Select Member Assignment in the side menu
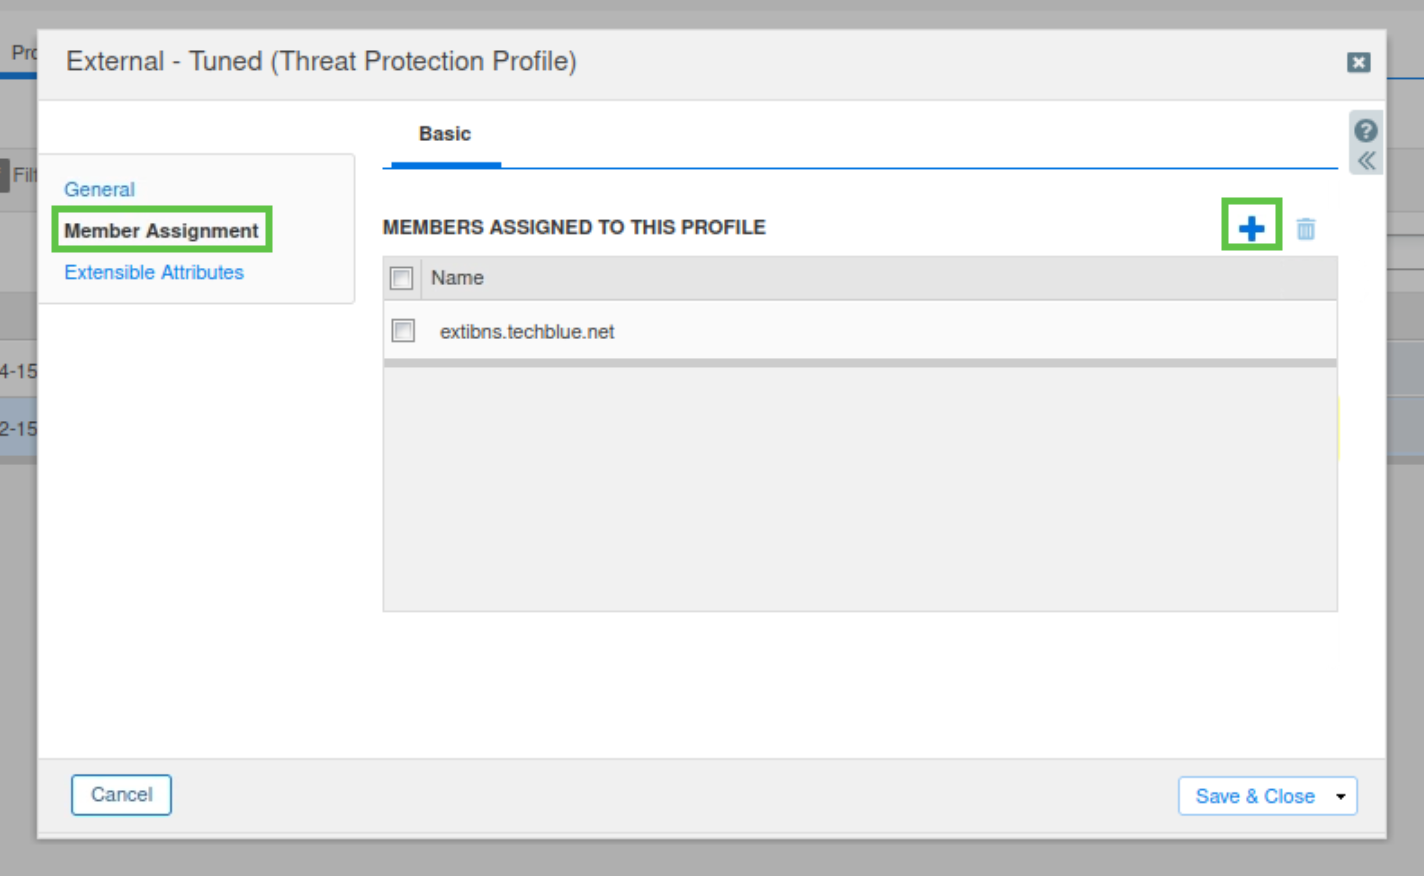The height and width of the screenshot is (876, 1424). 161,231
